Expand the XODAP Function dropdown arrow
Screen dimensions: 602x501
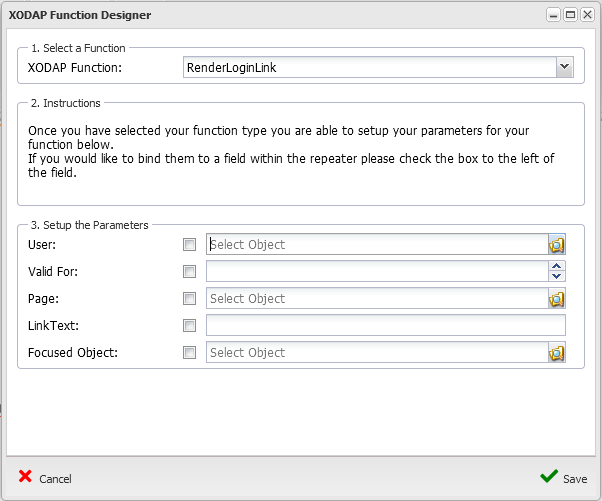point(564,67)
